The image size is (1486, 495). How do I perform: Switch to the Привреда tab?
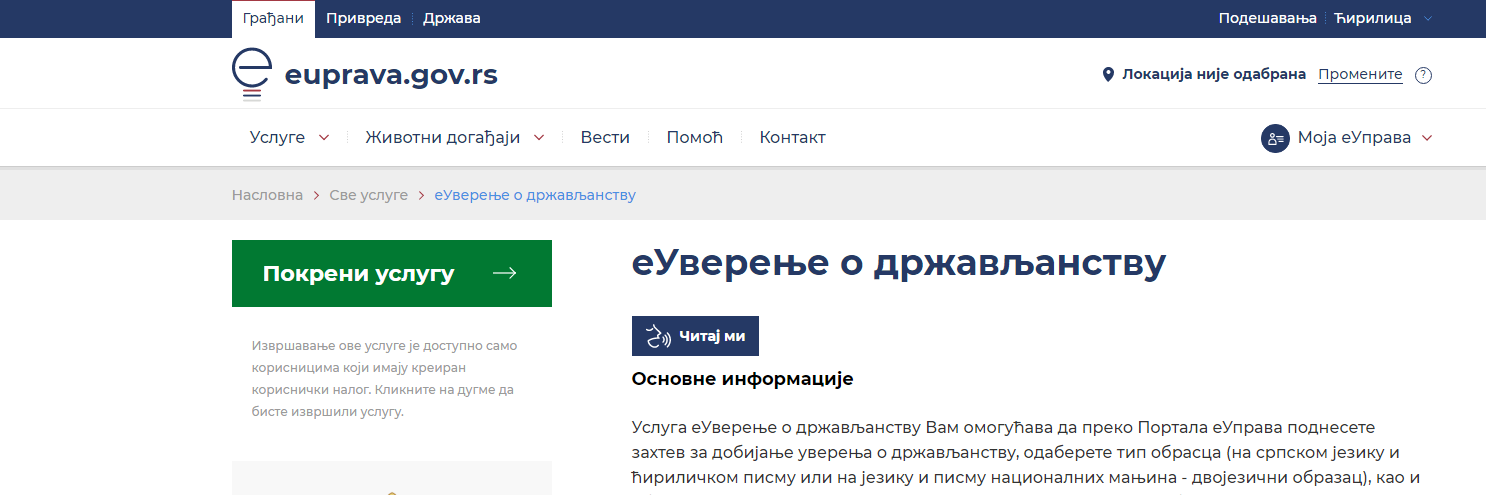click(363, 18)
